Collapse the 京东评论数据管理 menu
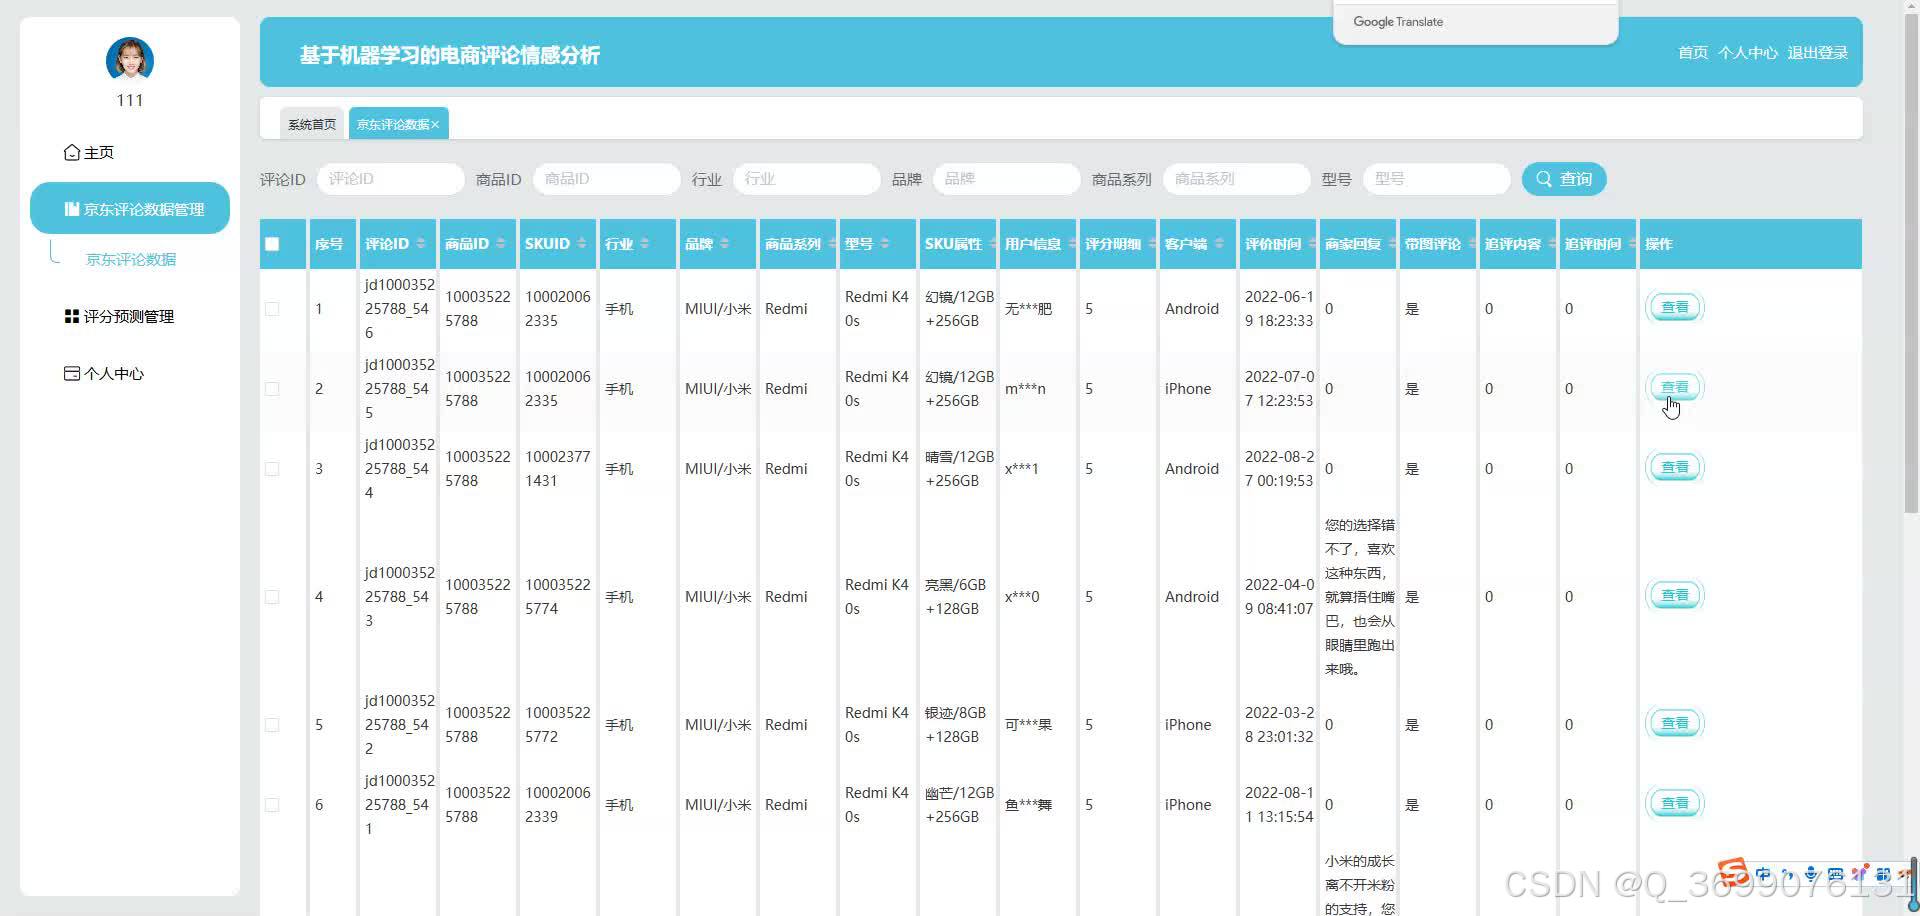1920x916 pixels. [130, 208]
